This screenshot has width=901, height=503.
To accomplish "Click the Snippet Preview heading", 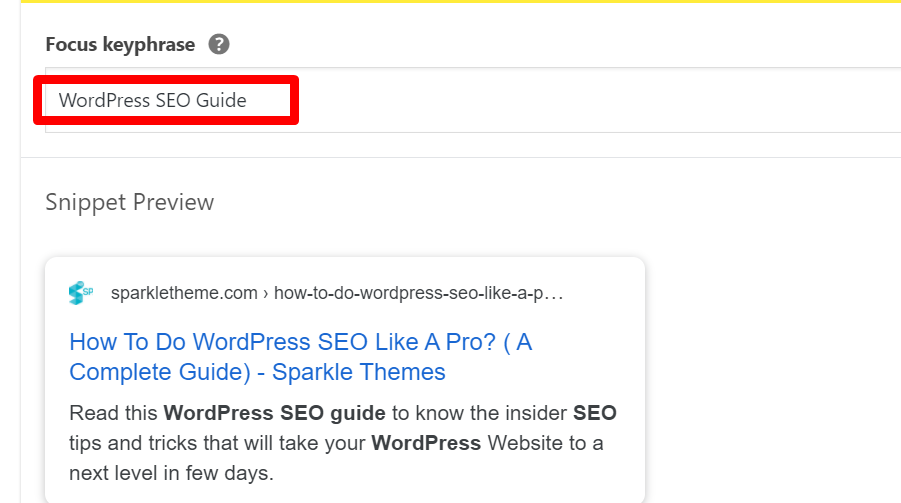I will 130,202.
